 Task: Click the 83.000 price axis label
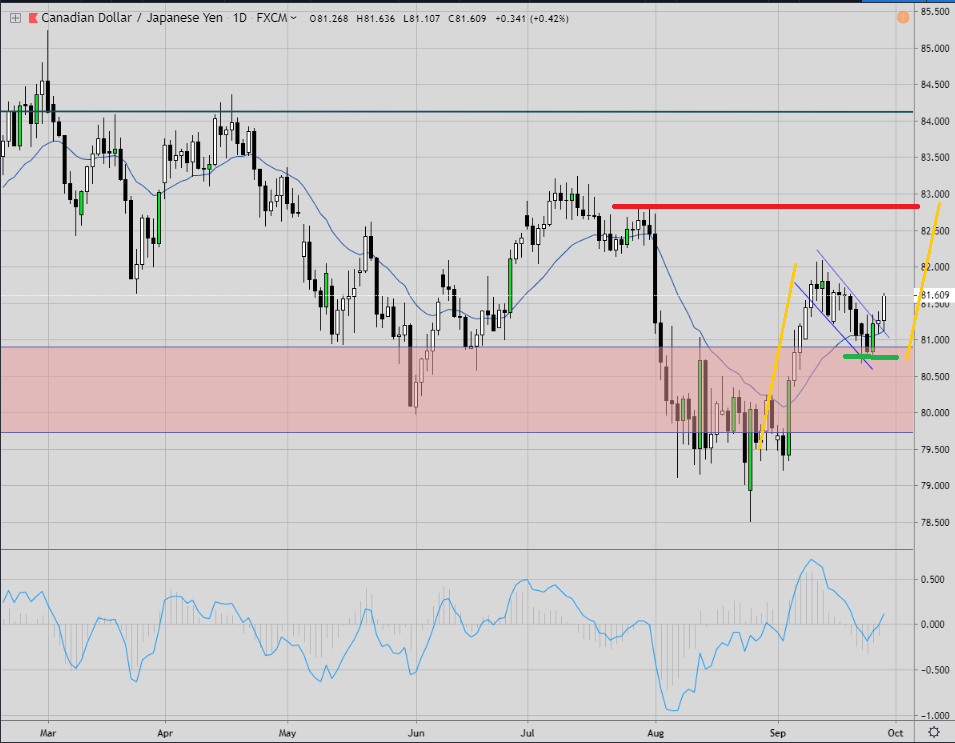(x=935, y=194)
